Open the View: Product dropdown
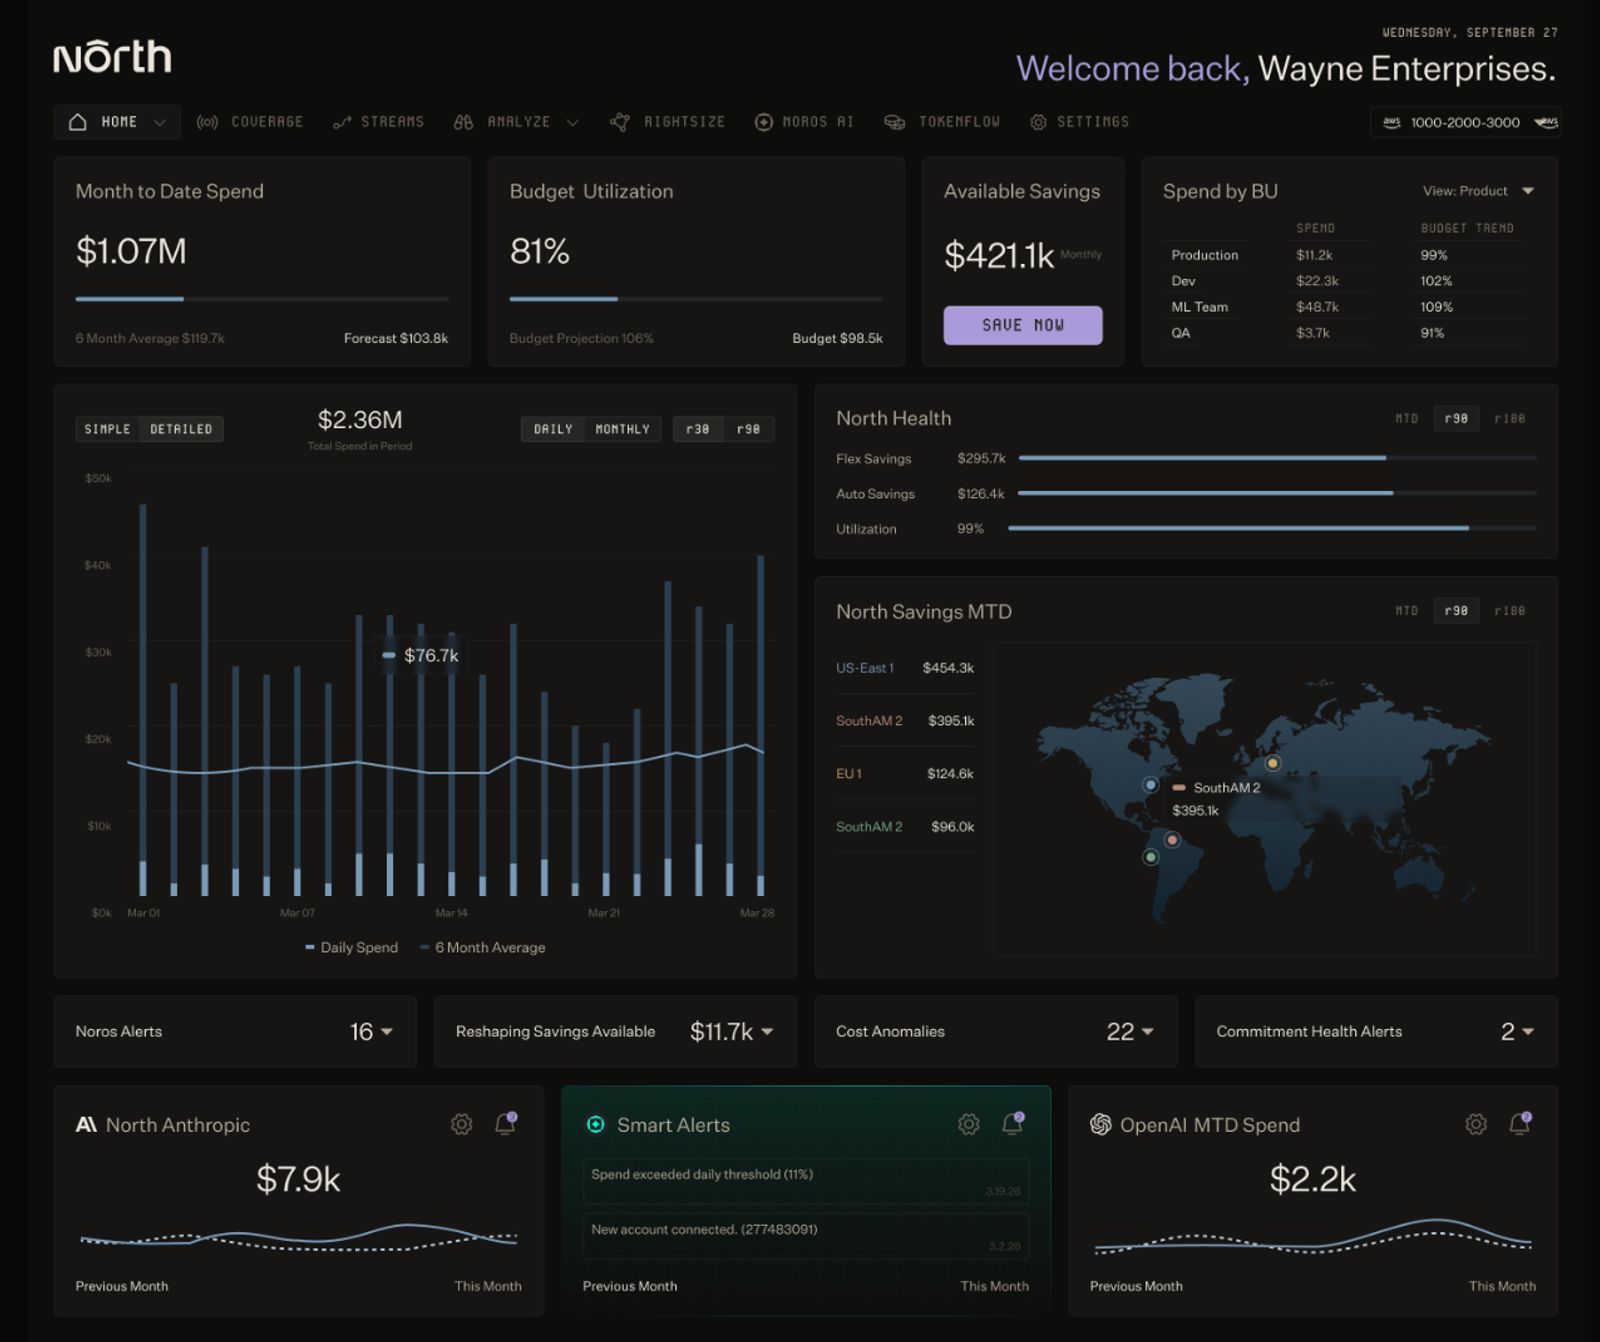The width and height of the screenshot is (1600, 1342). tap(1478, 191)
